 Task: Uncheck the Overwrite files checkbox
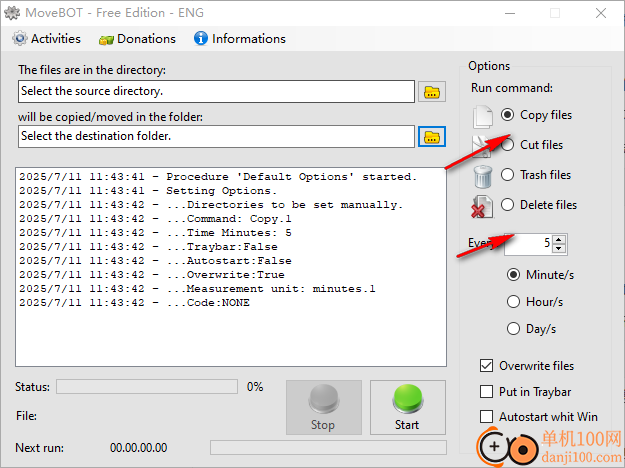click(486, 366)
